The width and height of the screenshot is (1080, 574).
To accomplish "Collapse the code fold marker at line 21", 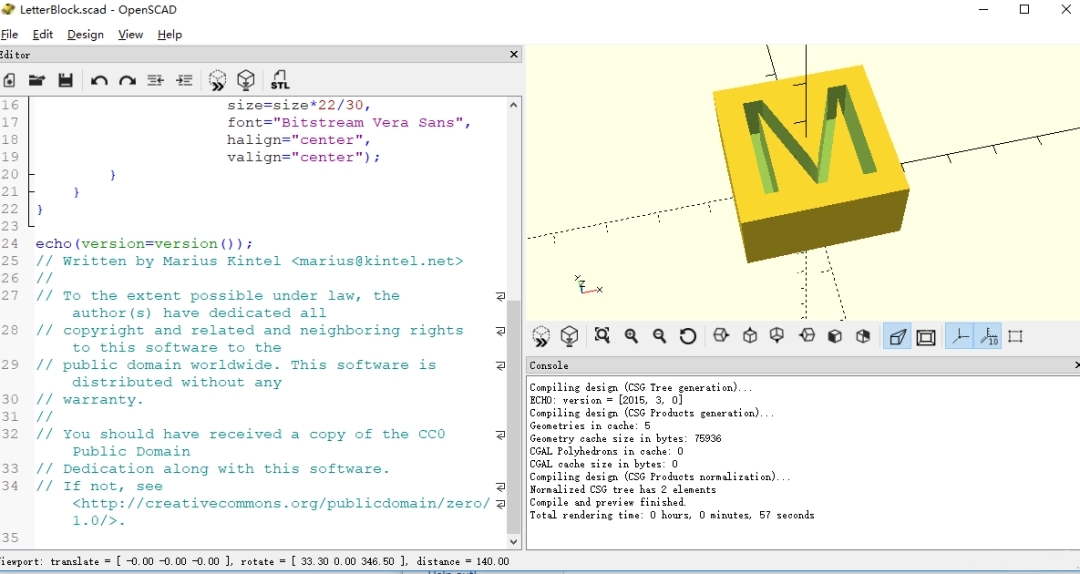I will tap(30, 192).
